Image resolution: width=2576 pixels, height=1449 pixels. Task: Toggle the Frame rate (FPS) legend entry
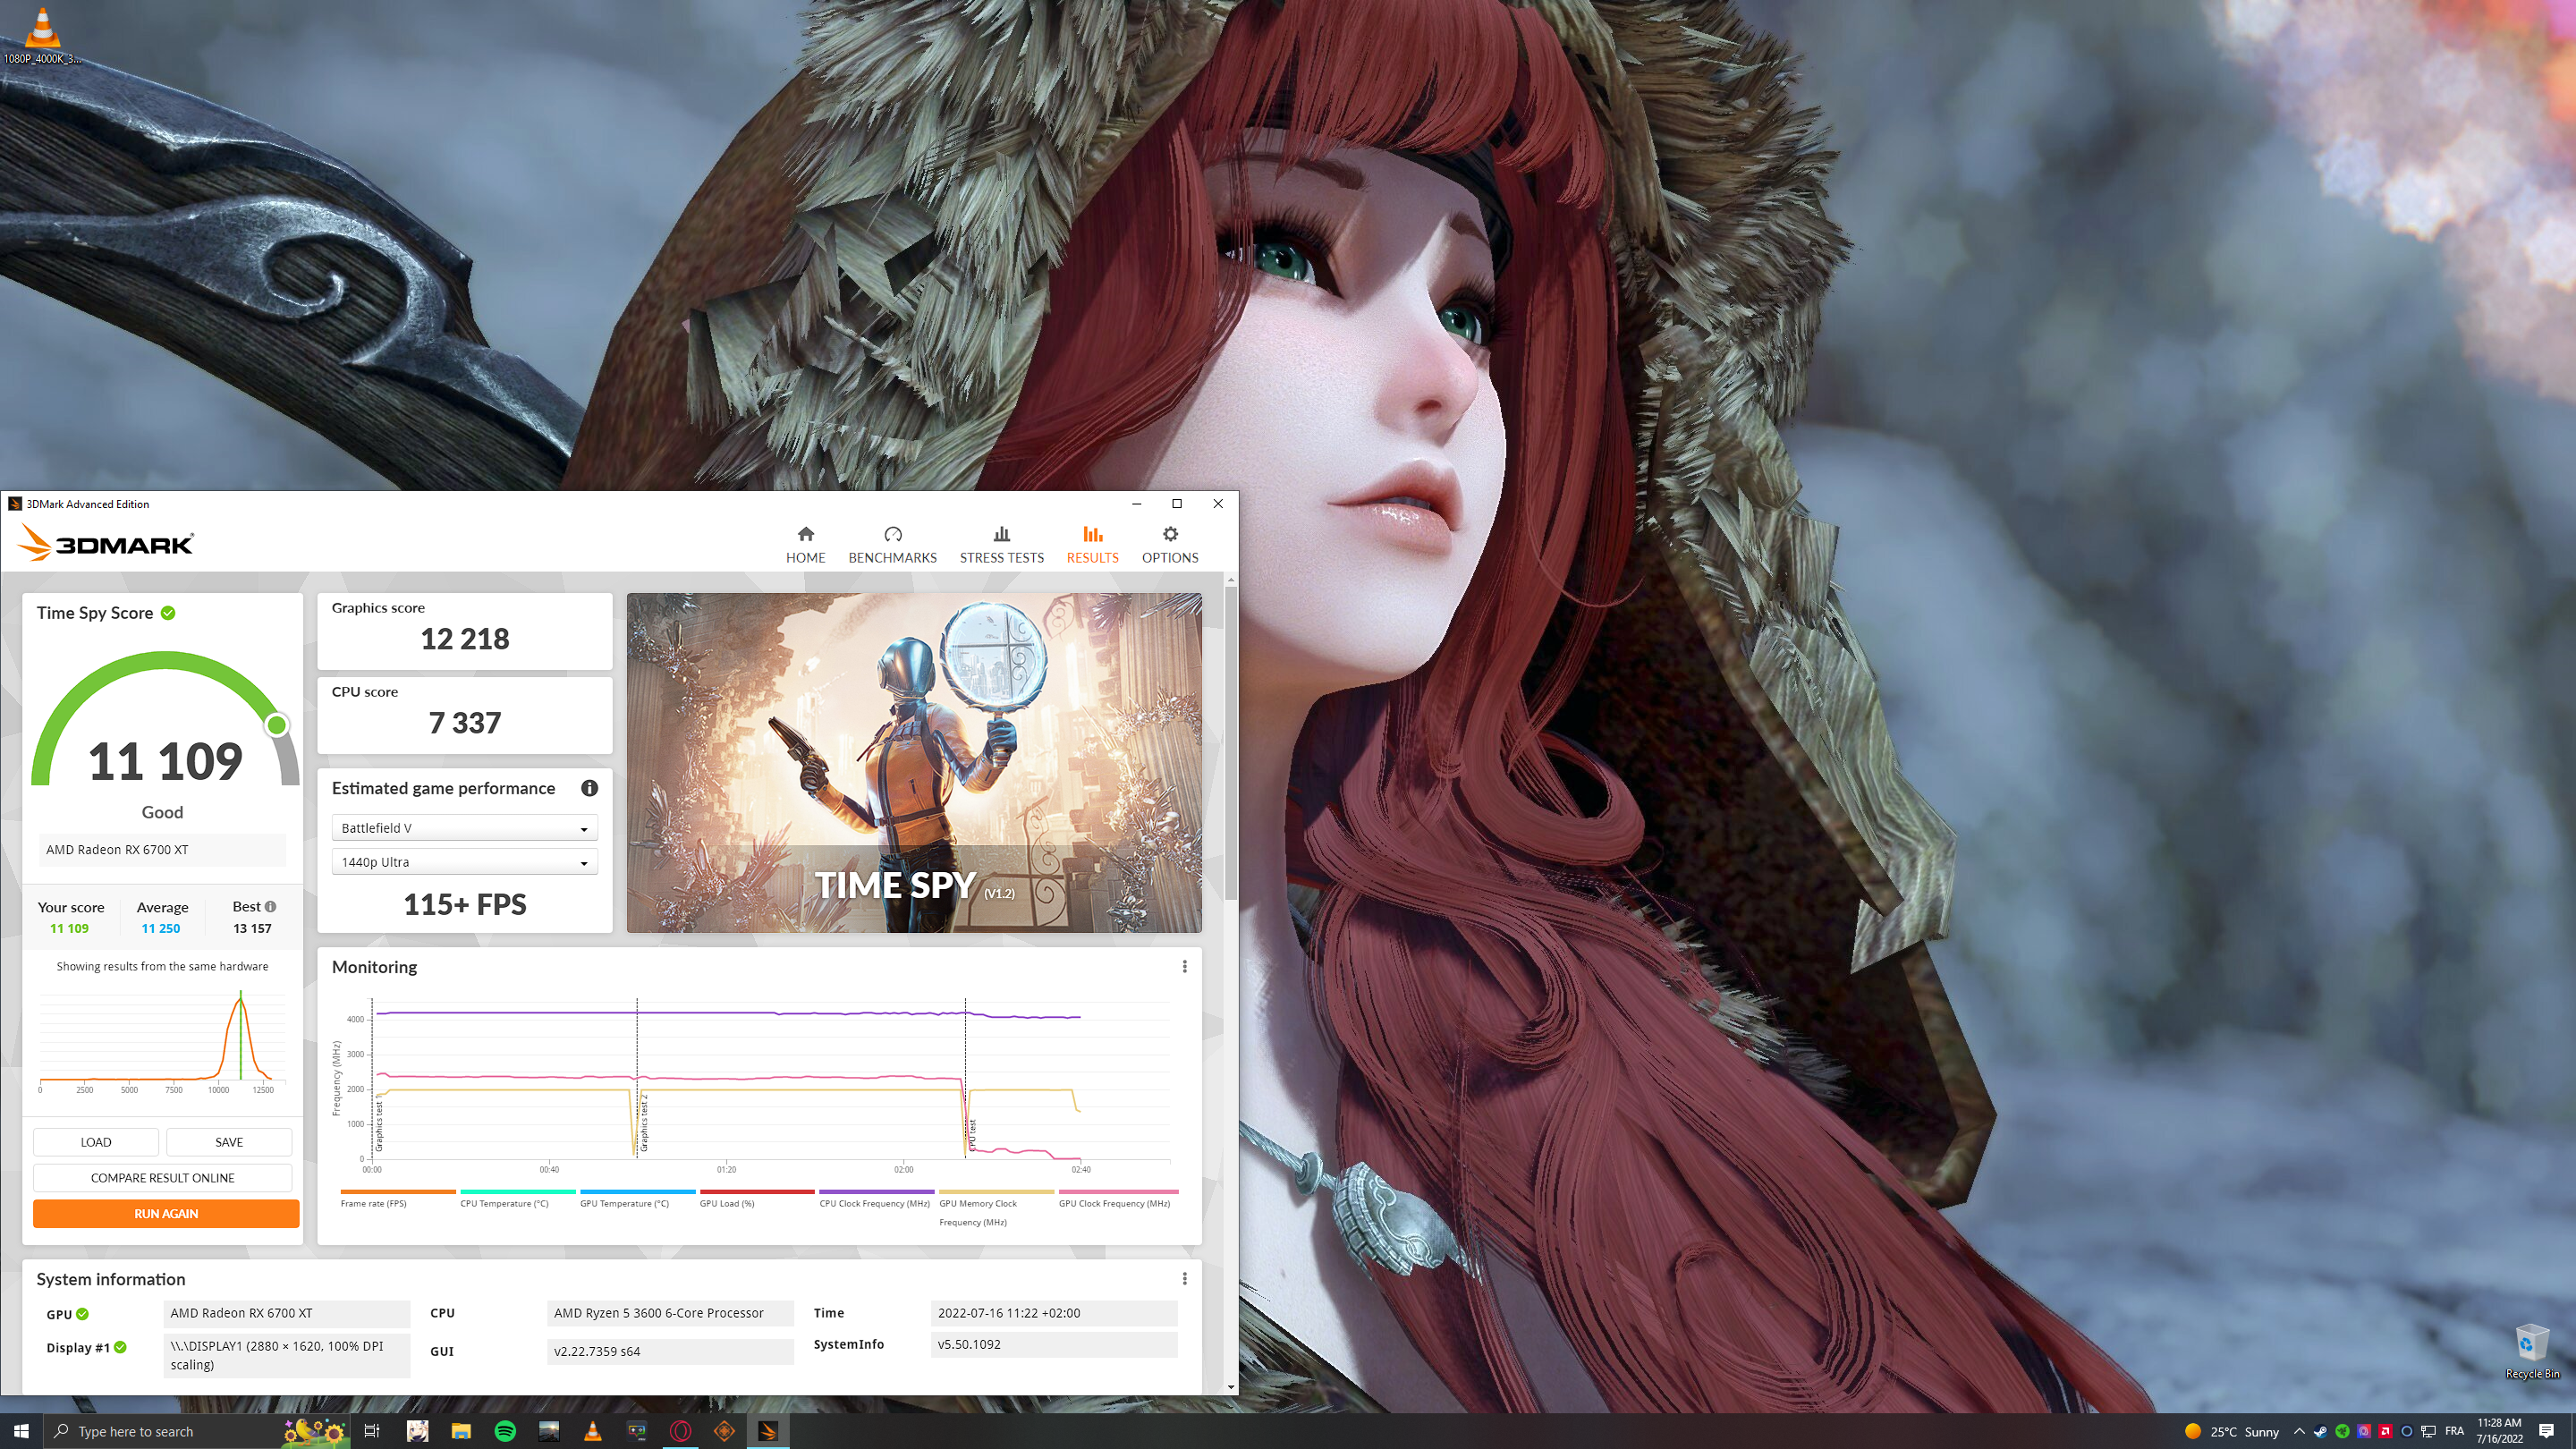(397, 1198)
